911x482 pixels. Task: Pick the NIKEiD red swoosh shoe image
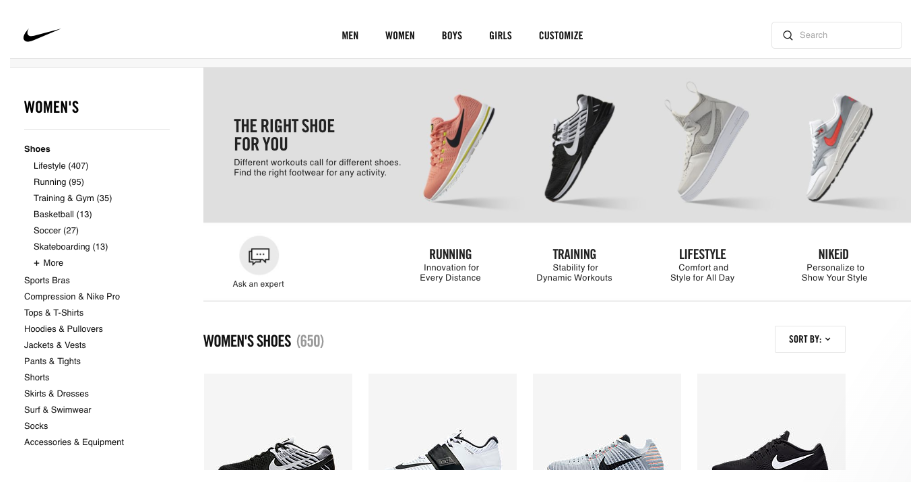840,148
